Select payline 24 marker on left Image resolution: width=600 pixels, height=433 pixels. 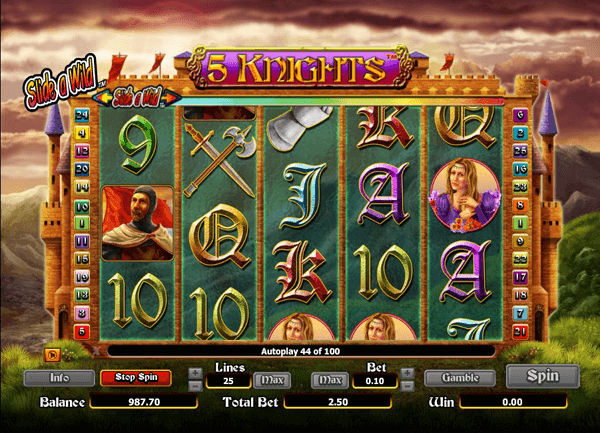click(82, 115)
